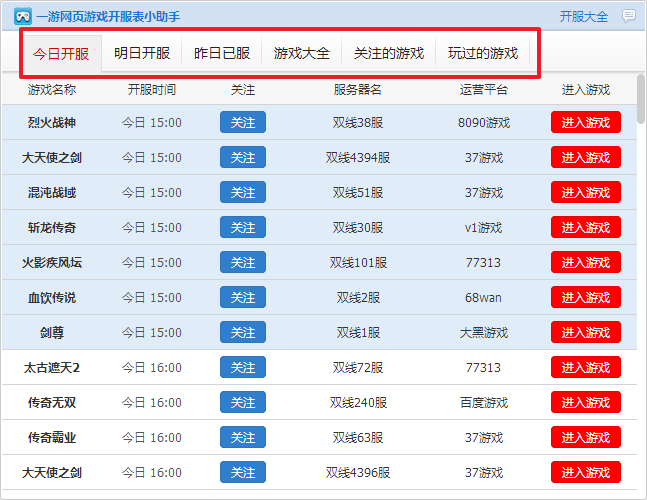This screenshot has height=500, width=647.
Task: Enter 烈火战神 via 进入游戏 button
Action: tap(586, 122)
